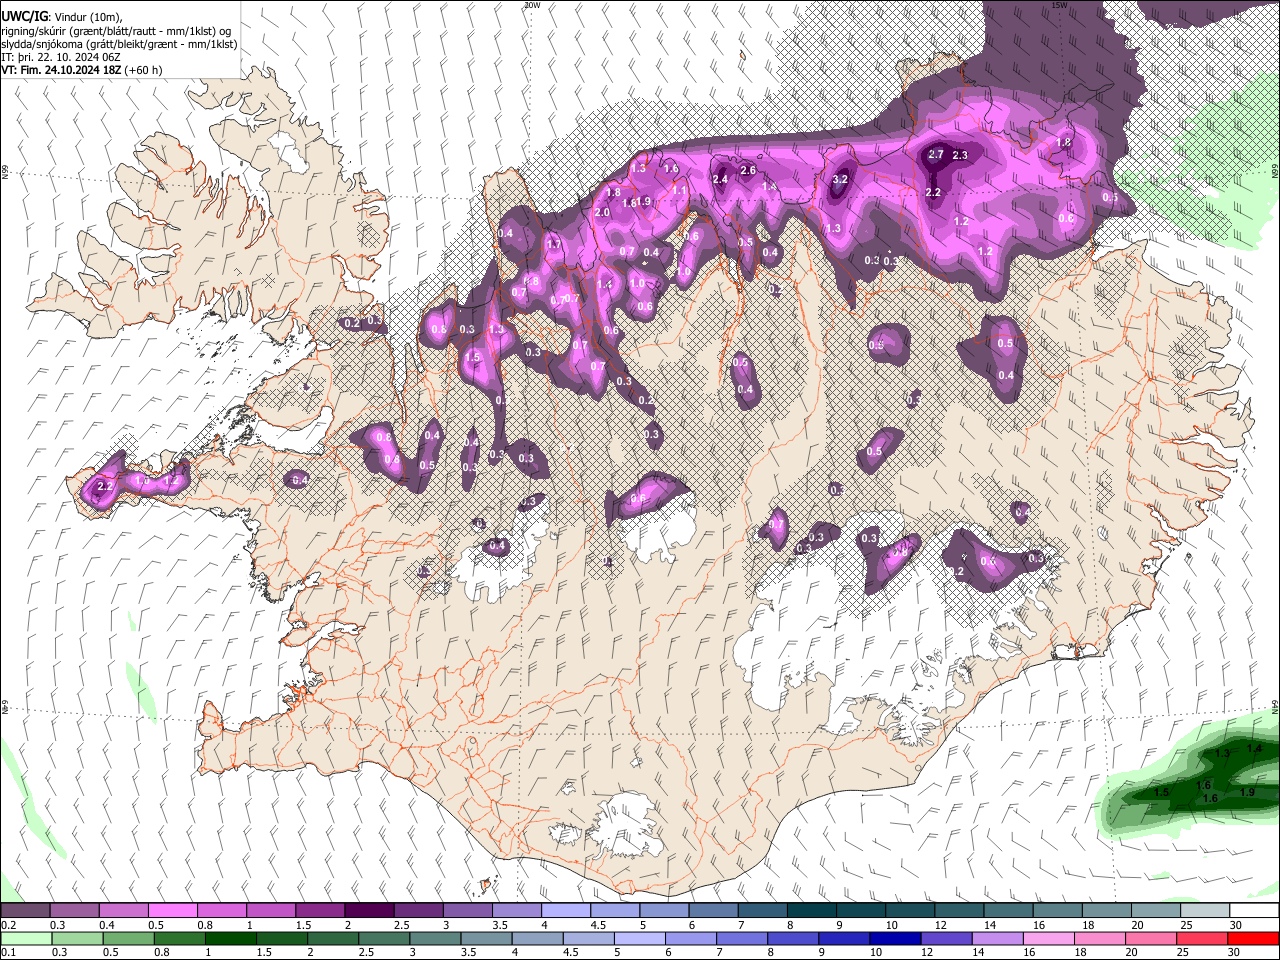Pick the darkest green 1 swatch in the lower scale
The width and height of the screenshot is (1280, 960).
click(x=230, y=939)
